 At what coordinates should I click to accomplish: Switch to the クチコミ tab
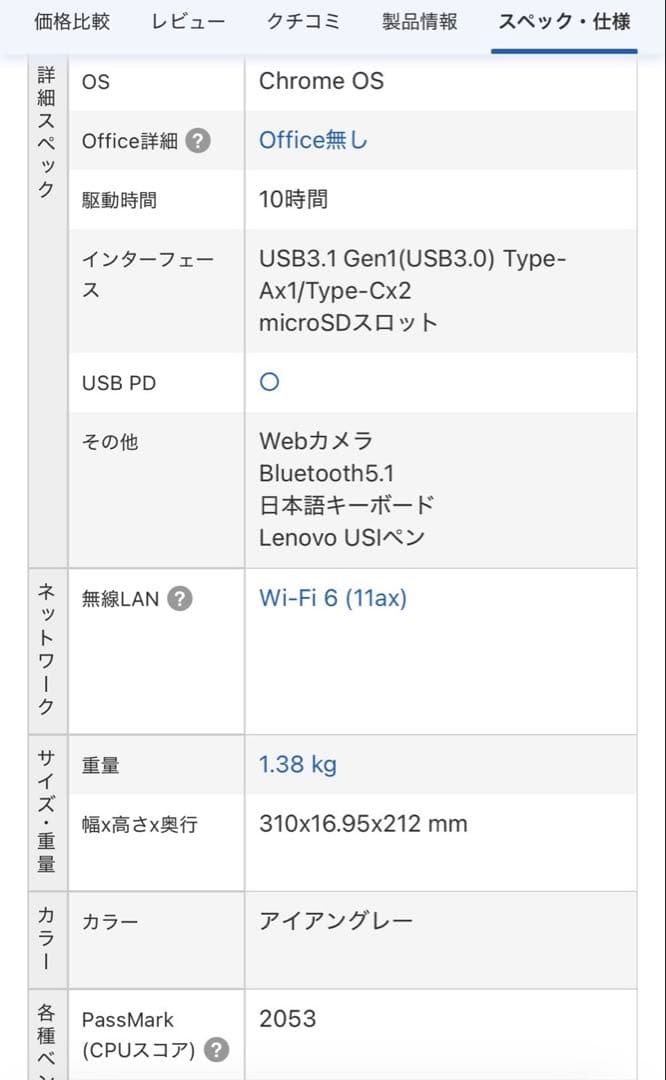pyautogui.click(x=303, y=20)
